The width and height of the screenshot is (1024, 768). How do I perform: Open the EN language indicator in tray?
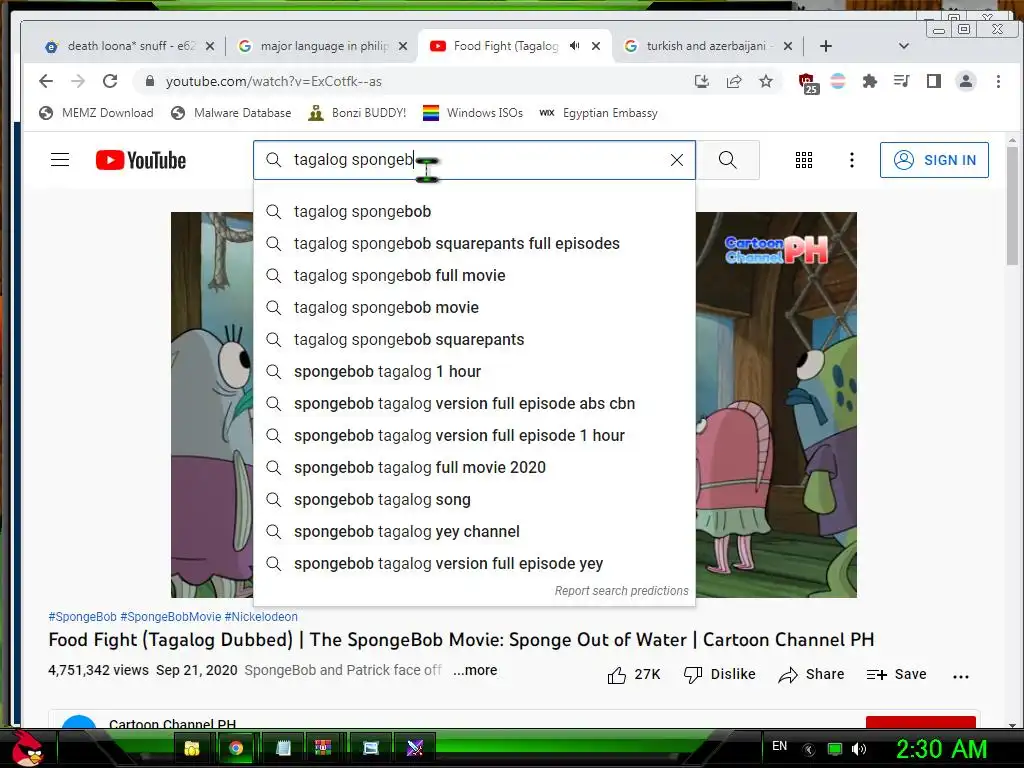[779, 746]
